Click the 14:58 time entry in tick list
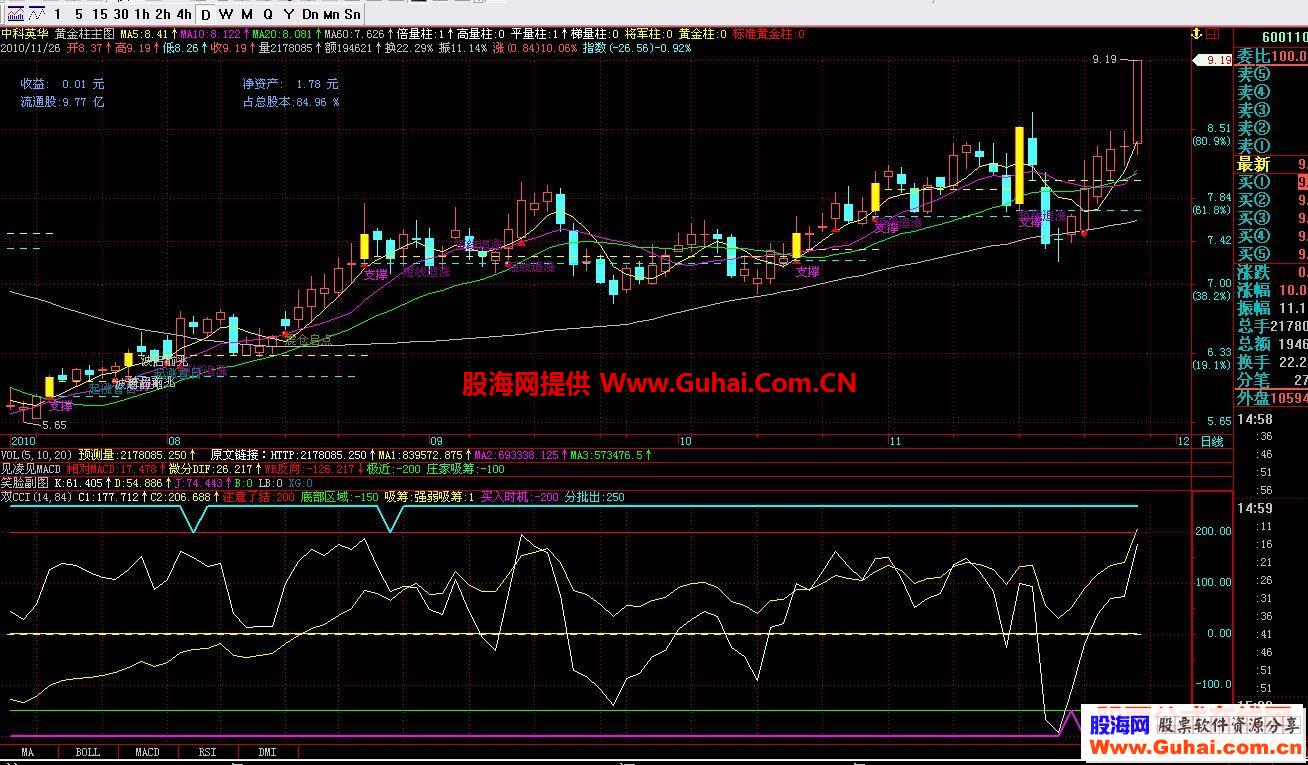Image resolution: width=1308 pixels, height=765 pixels. (x=1255, y=421)
